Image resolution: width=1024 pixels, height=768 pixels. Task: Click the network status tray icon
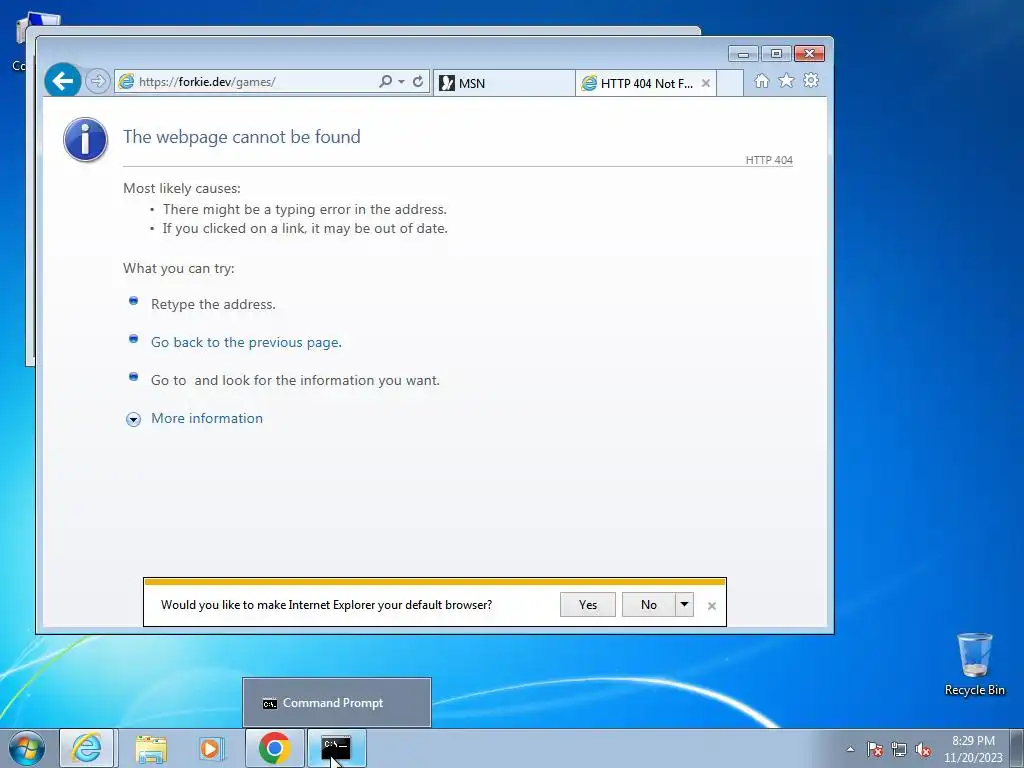click(x=899, y=750)
